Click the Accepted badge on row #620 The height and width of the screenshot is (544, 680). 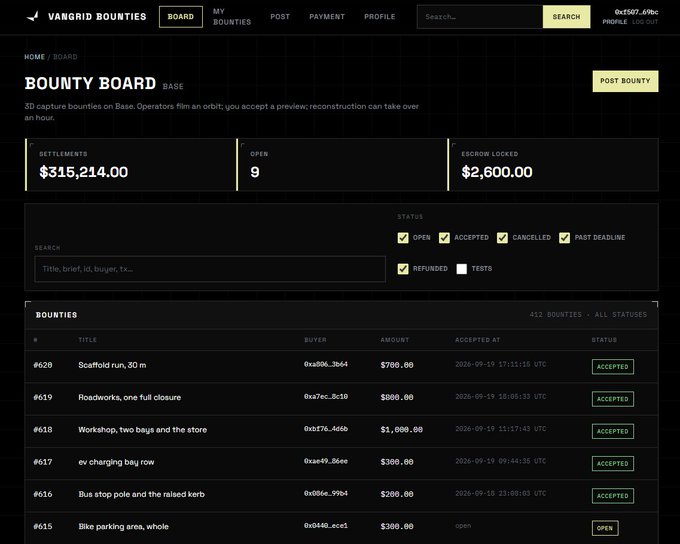612,367
